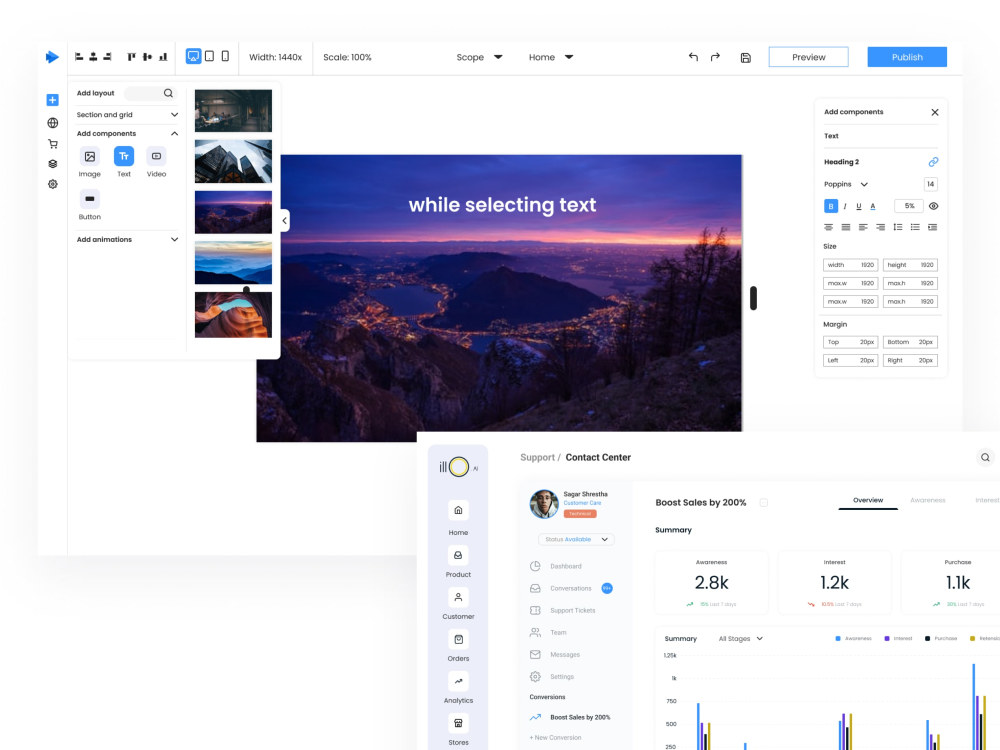Click the link chain icon beside Heading 2

[933, 162]
